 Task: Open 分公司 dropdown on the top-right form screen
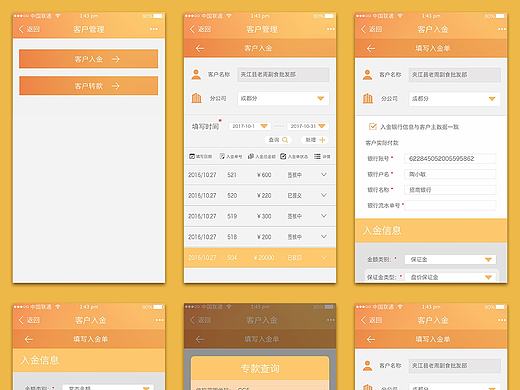click(455, 98)
